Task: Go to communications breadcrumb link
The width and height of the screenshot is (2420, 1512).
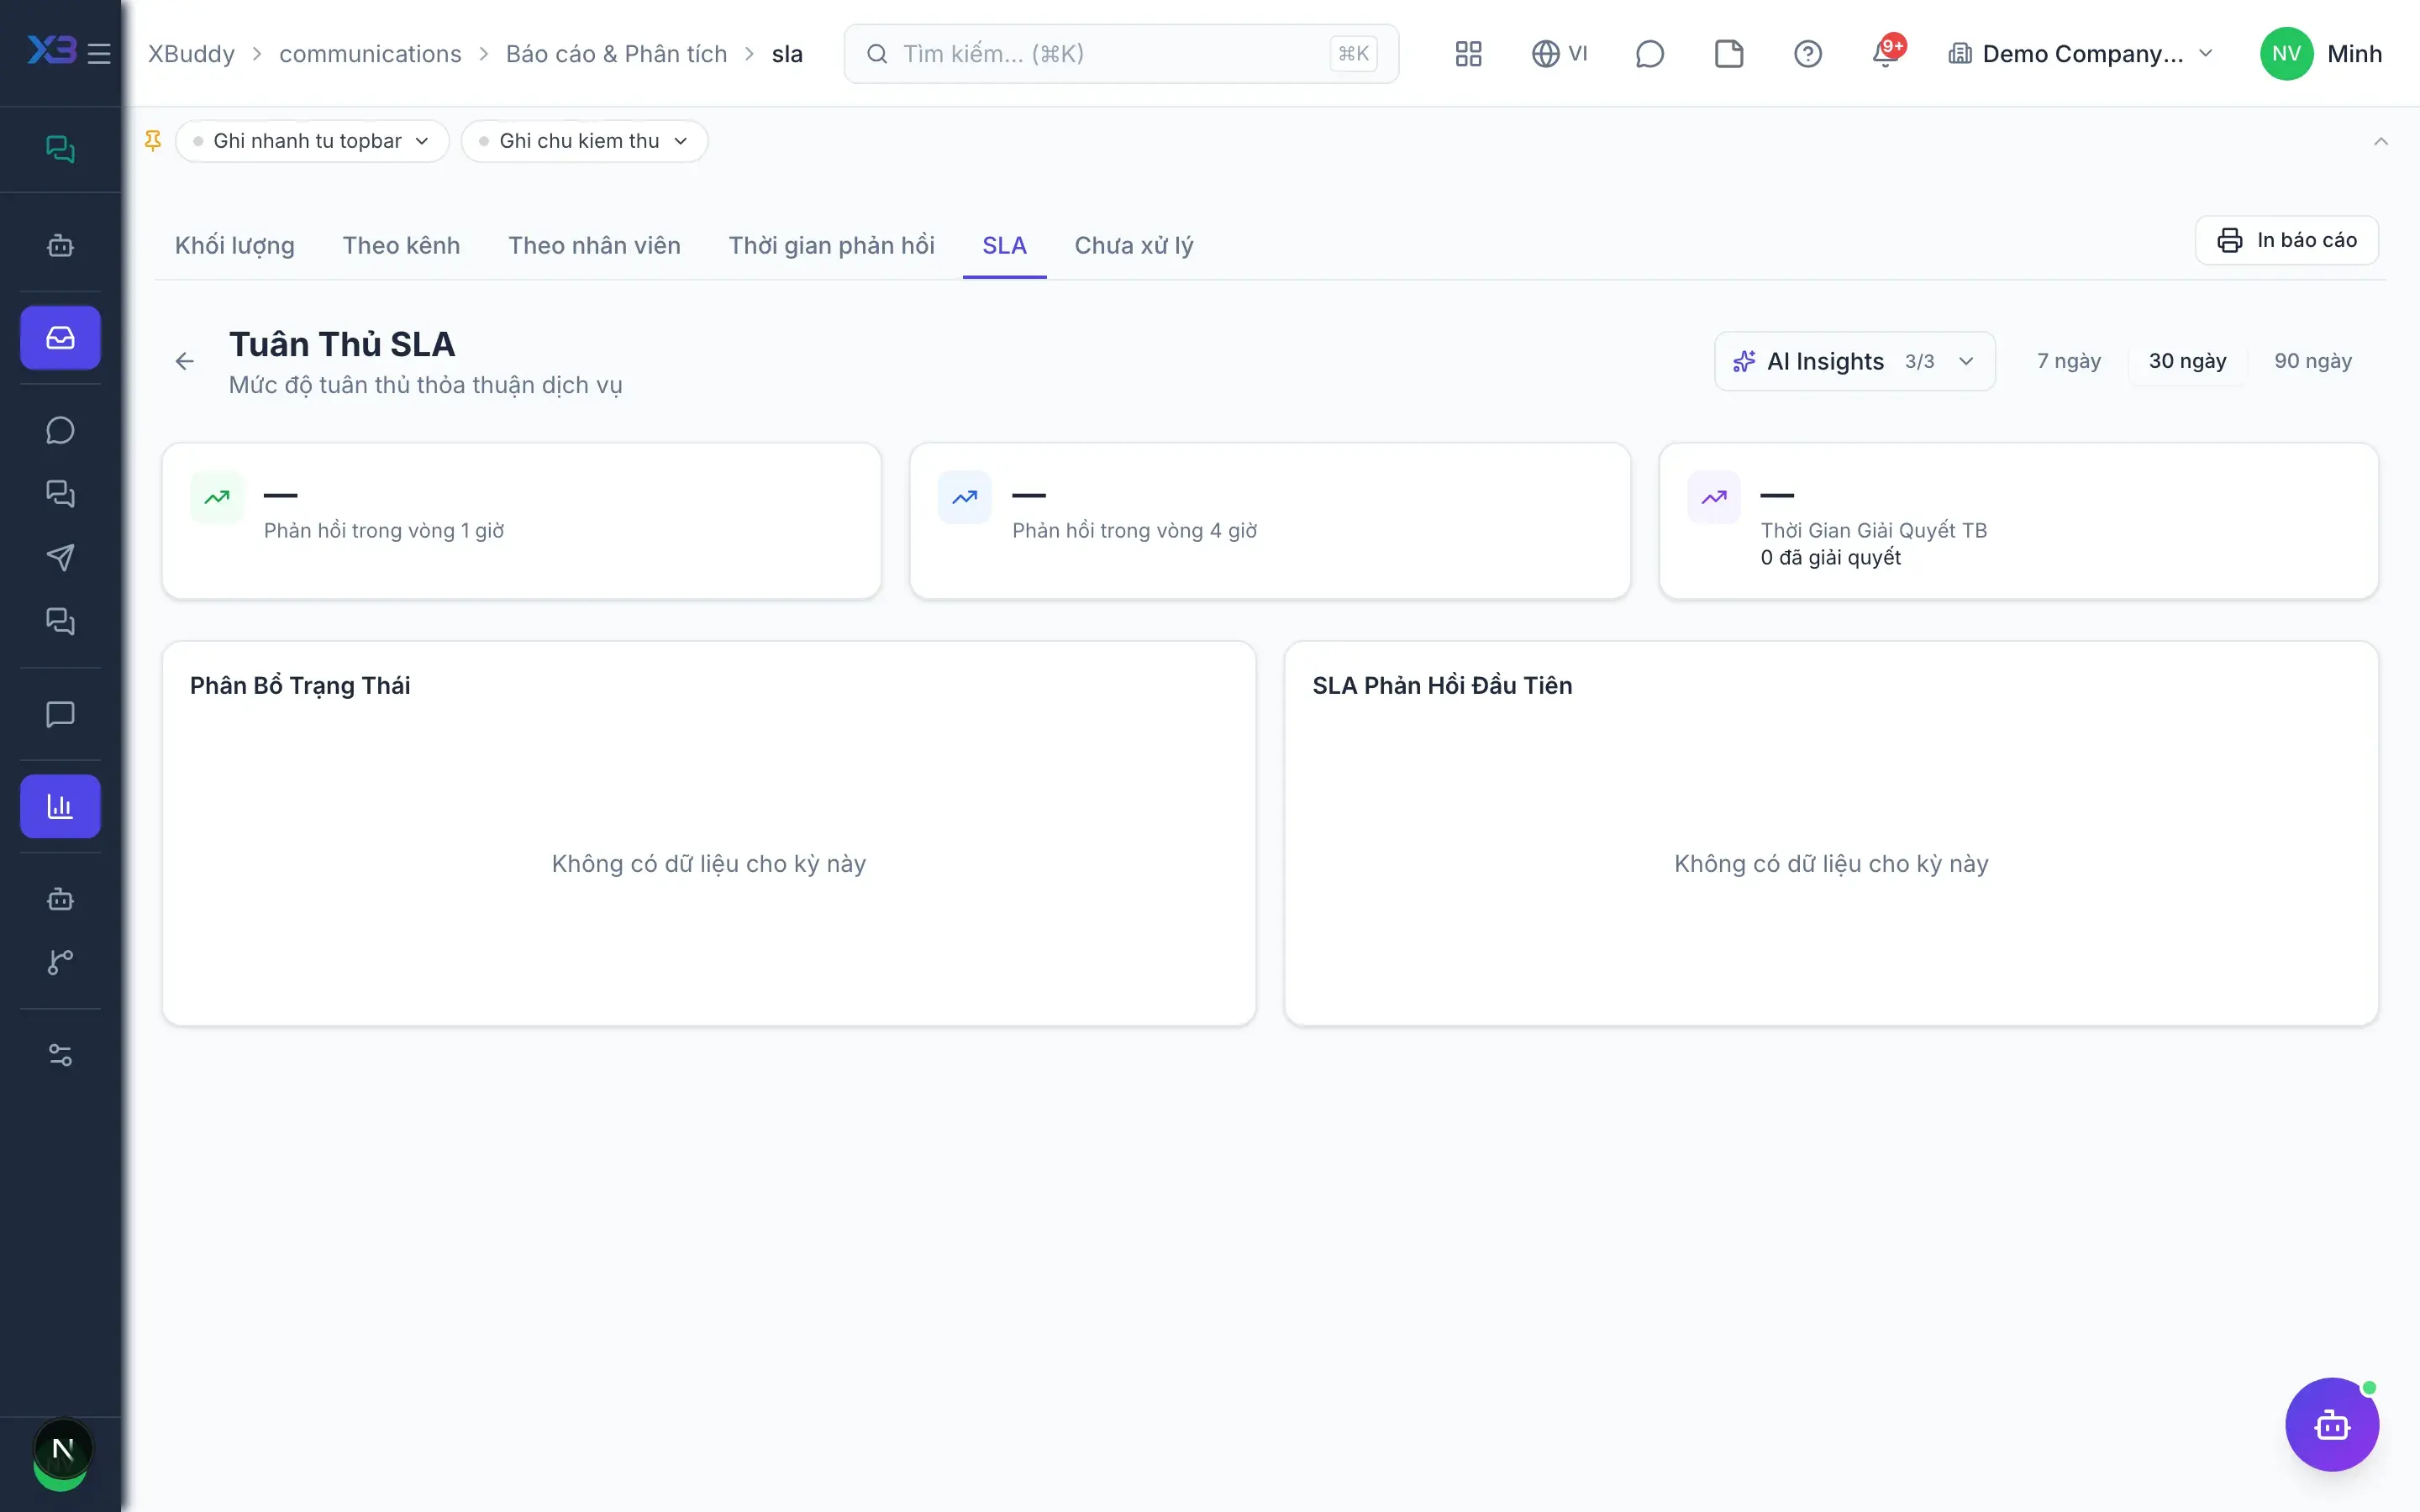Action: coord(370,54)
